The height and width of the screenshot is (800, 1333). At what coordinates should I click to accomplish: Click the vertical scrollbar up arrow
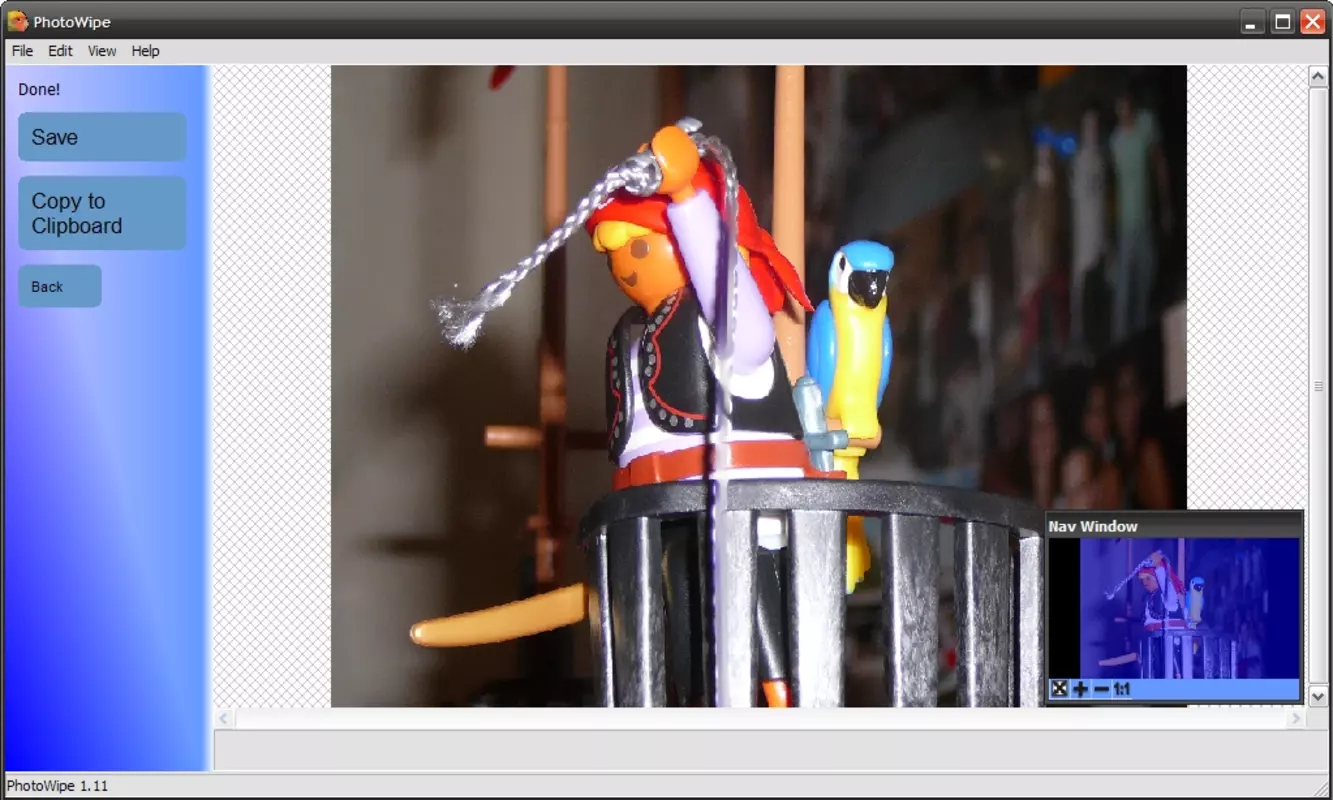pyautogui.click(x=1318, y=77)
